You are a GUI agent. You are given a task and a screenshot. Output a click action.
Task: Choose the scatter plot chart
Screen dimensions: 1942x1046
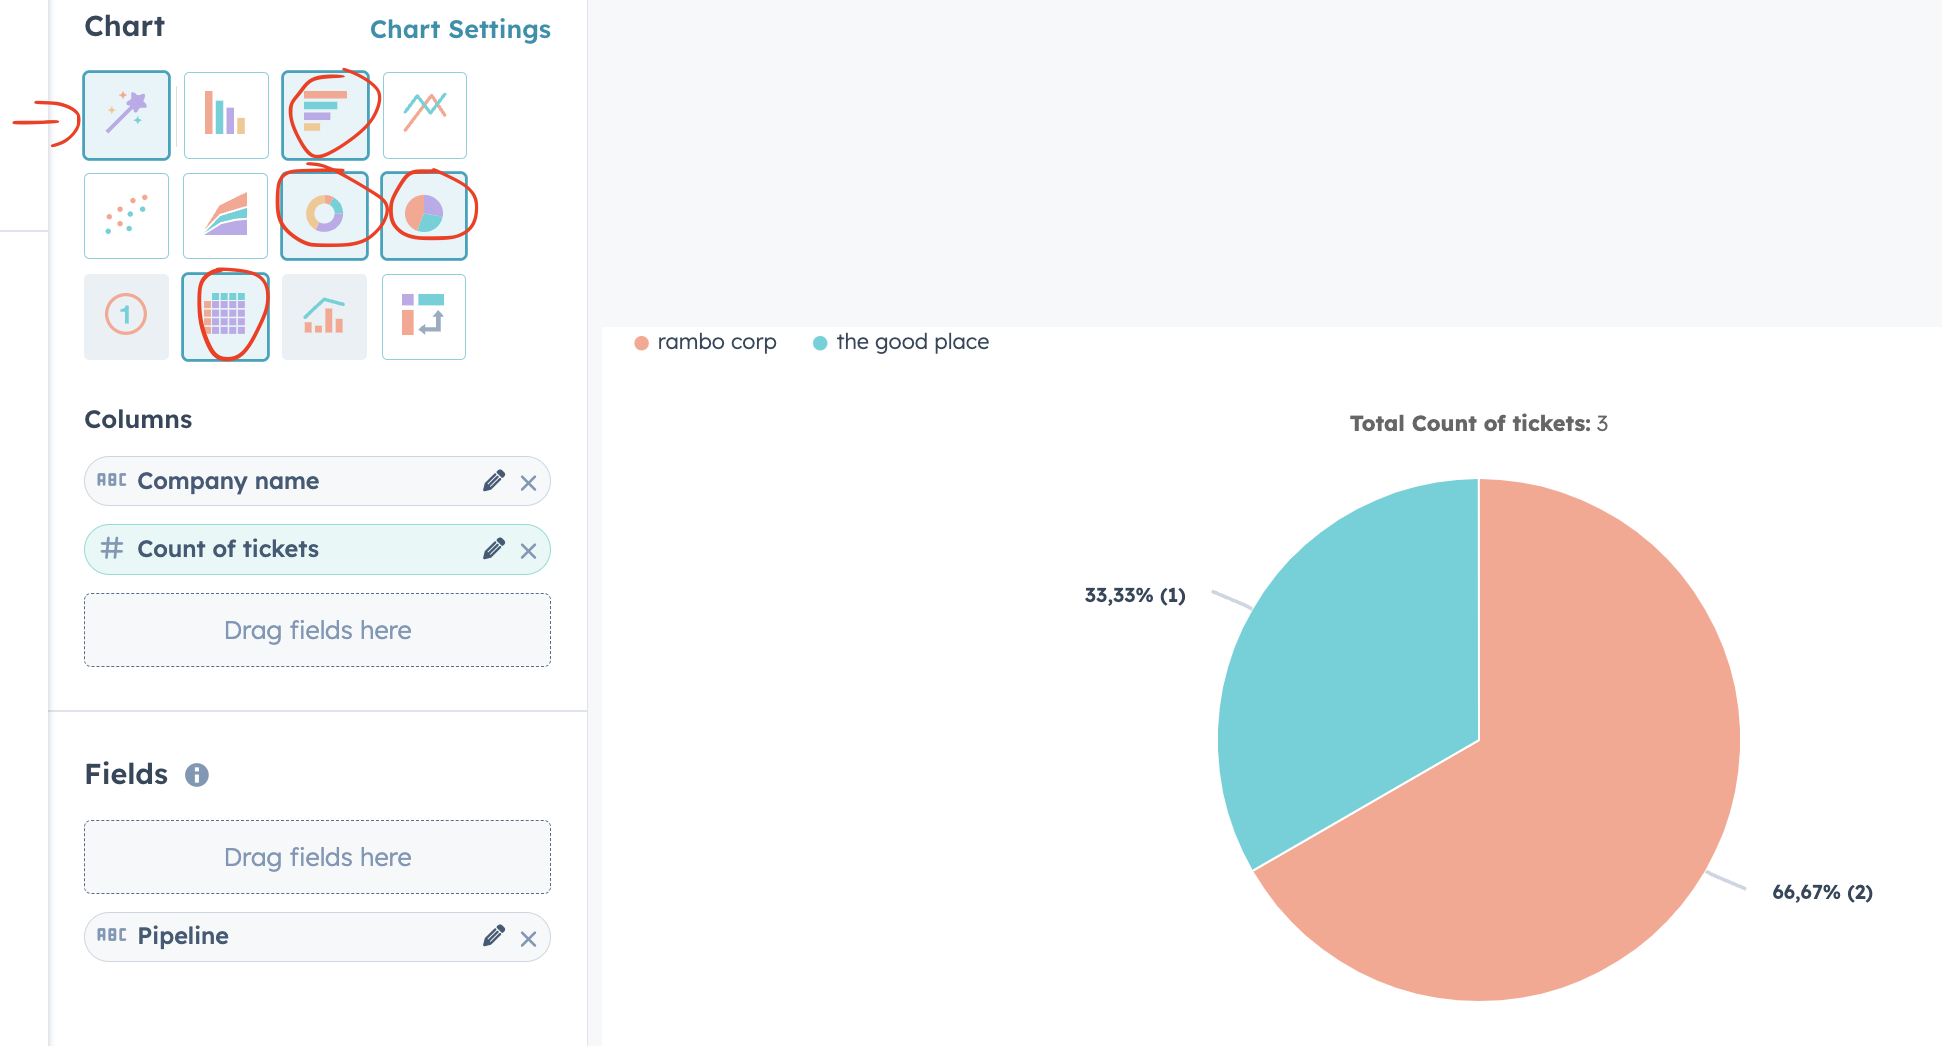pyautogui.click(x=126, y=215)
